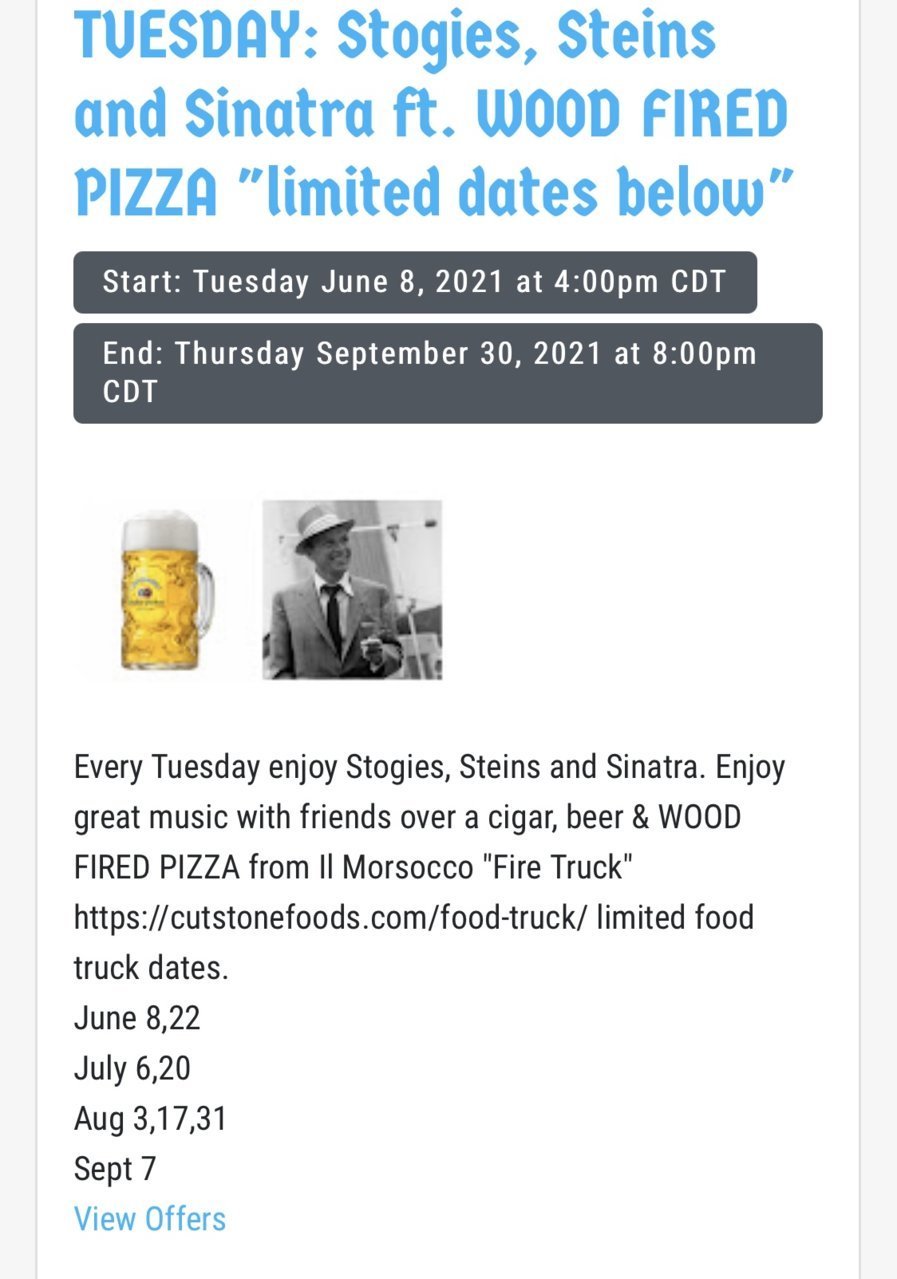
Task: Click the Start: Tuesday June 8 badge
Action: (x=415, y=282)
